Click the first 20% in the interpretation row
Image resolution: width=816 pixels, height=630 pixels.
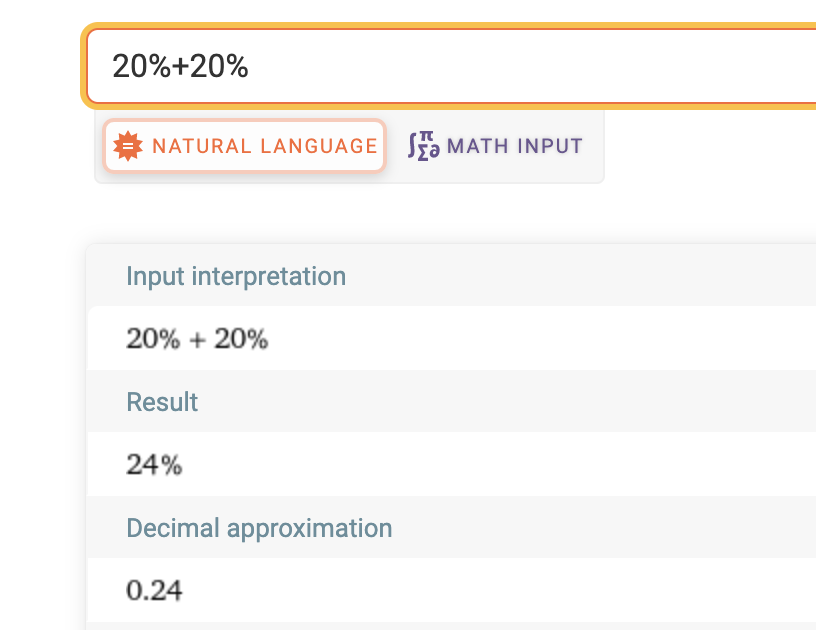(x=153, y=339)
